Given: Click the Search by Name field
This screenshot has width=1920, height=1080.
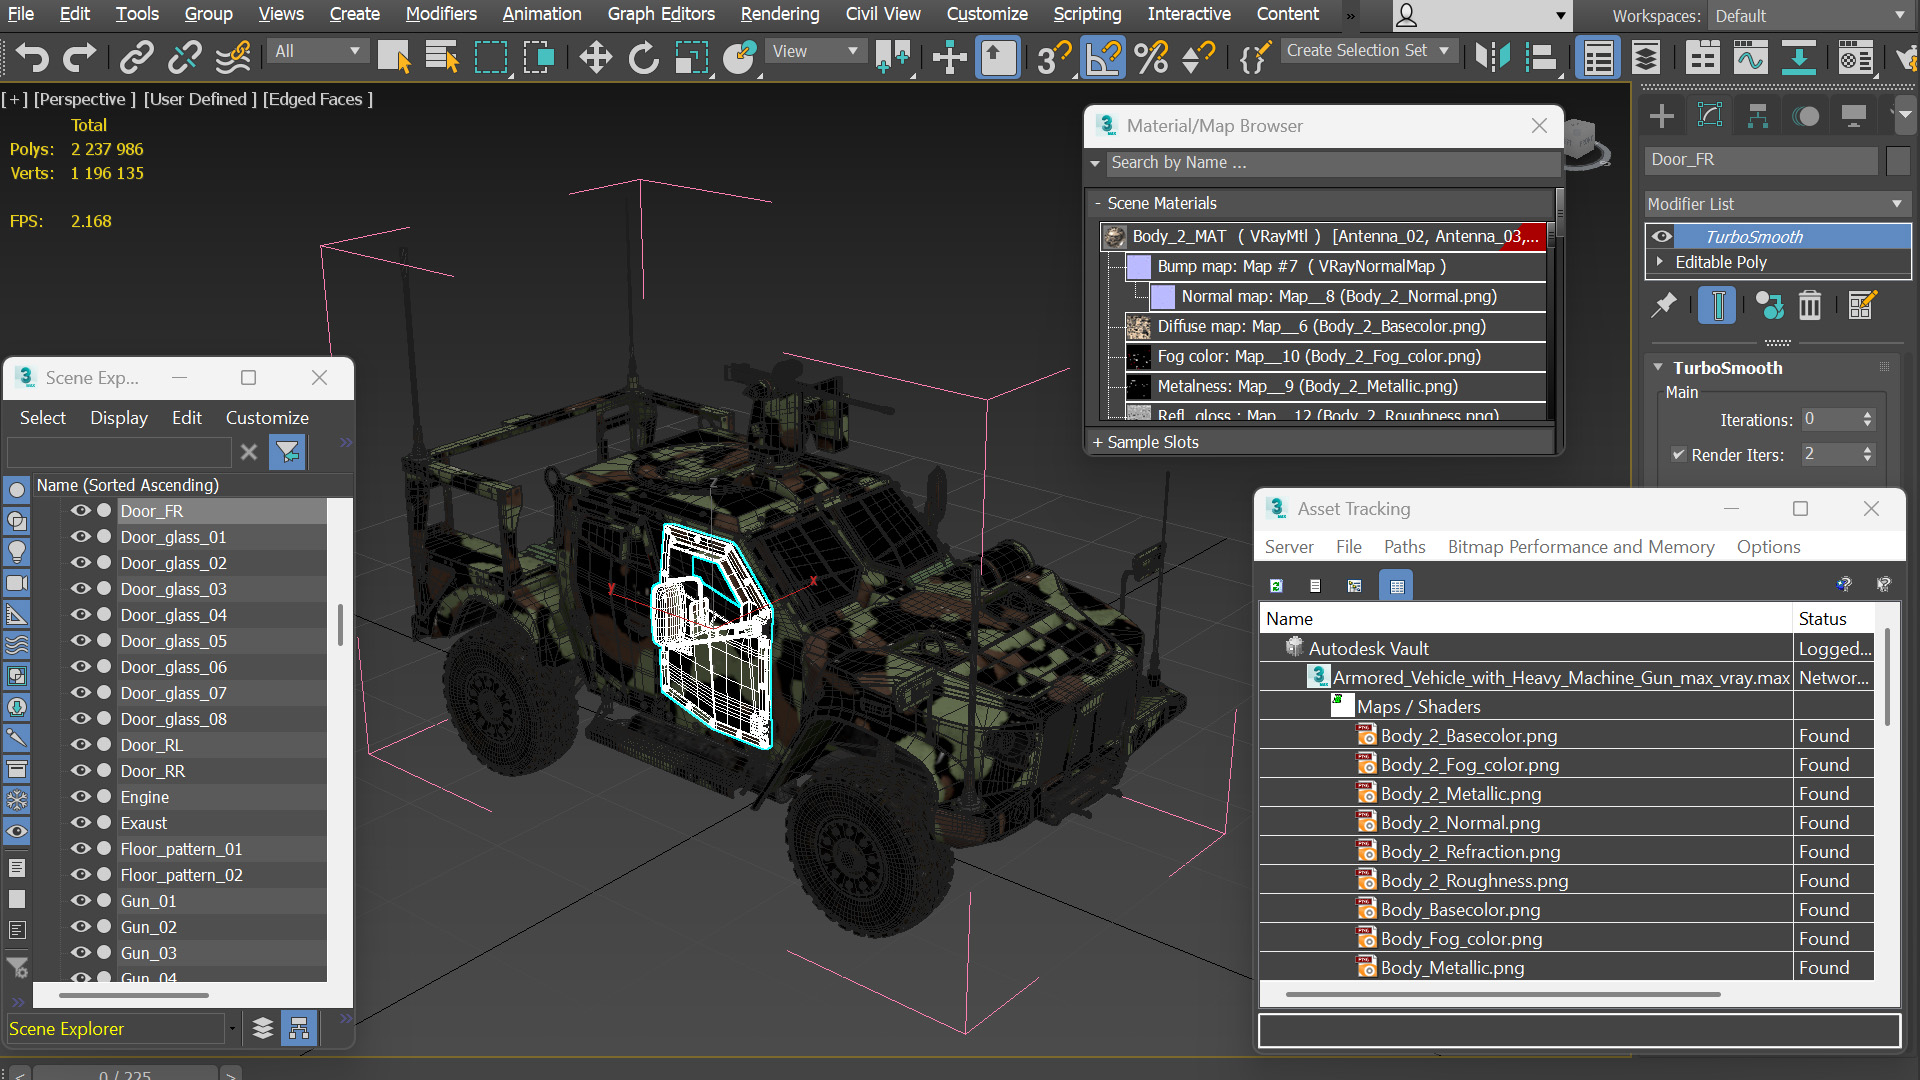Looking at the screenshot, I should point(1333,163).
